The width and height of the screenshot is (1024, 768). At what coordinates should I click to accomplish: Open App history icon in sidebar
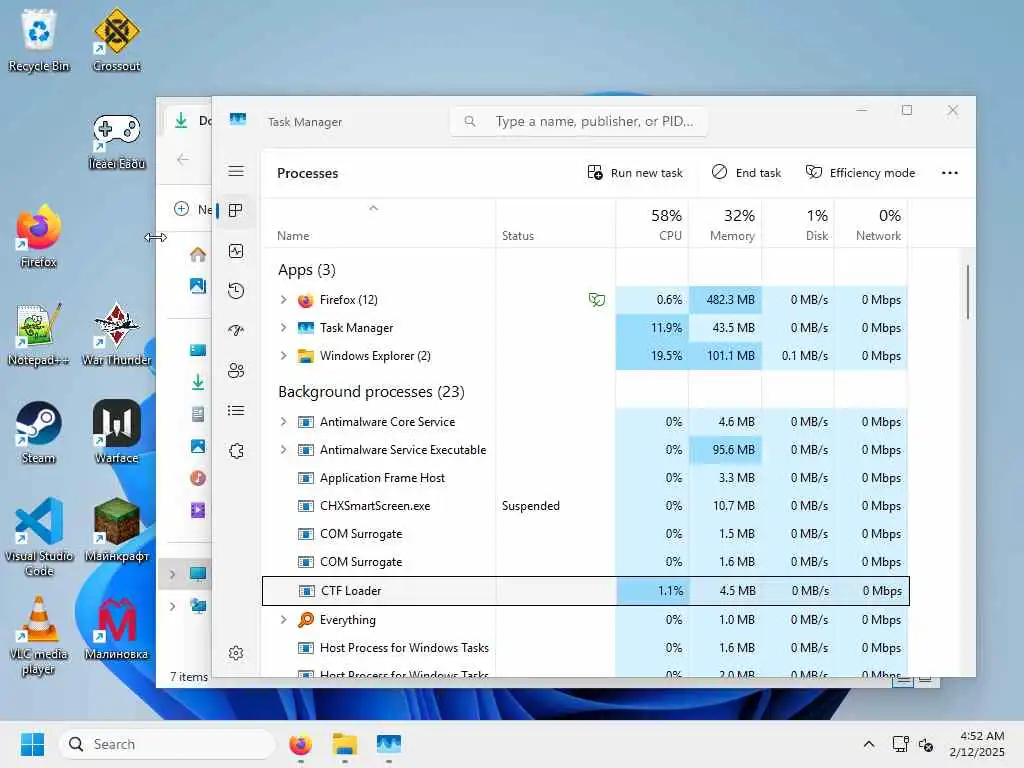pos(236,291)
